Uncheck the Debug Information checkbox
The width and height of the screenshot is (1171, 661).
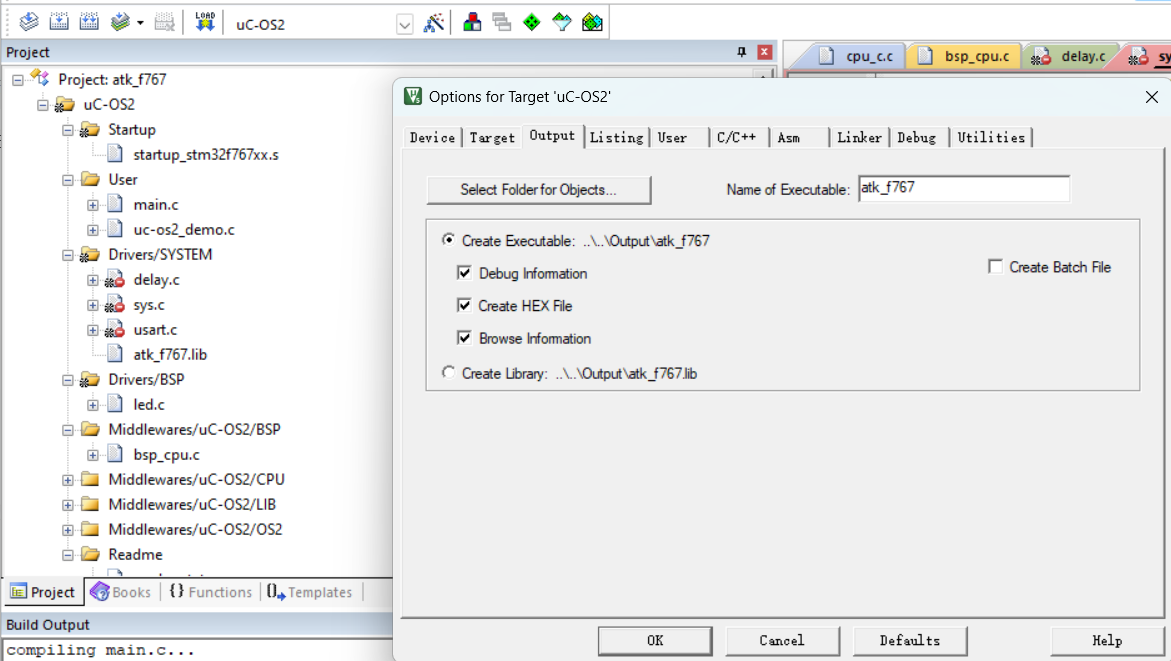tap(464, 273)
